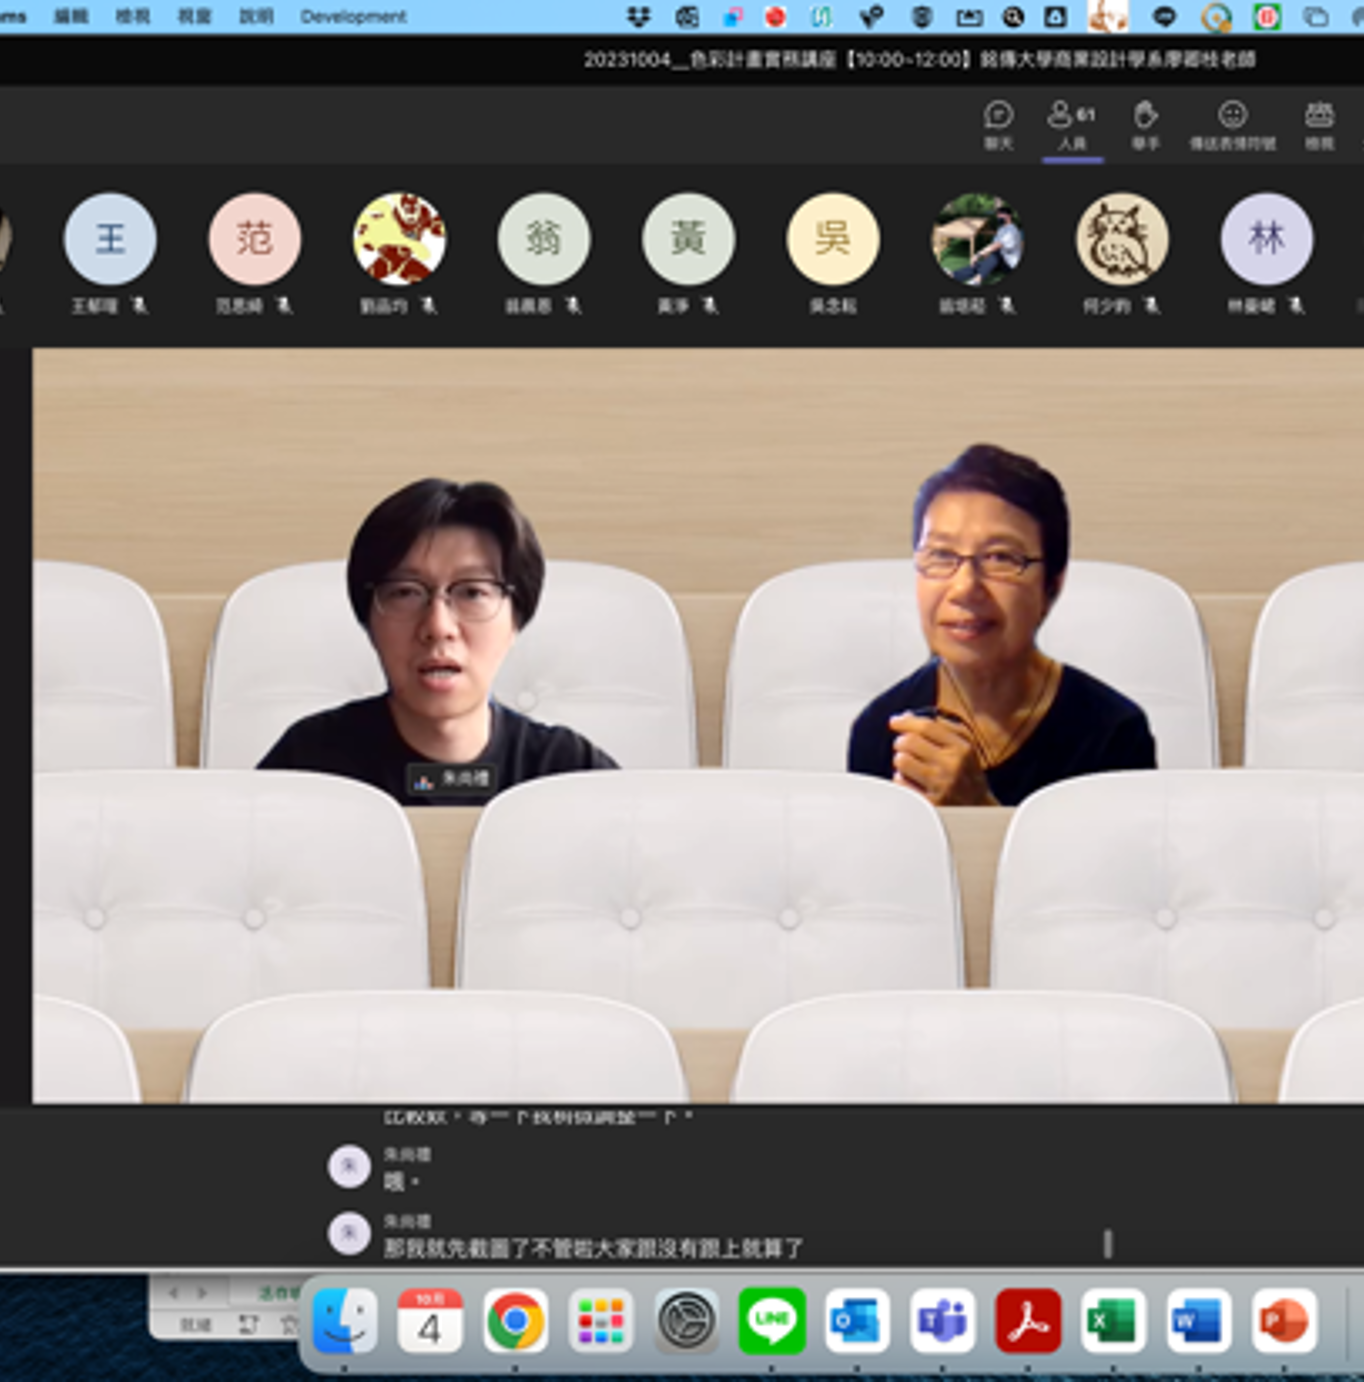Open Google Chrome from the dock
The width and height of the screenshot is (1364, 1382).
click(515, 1321)
